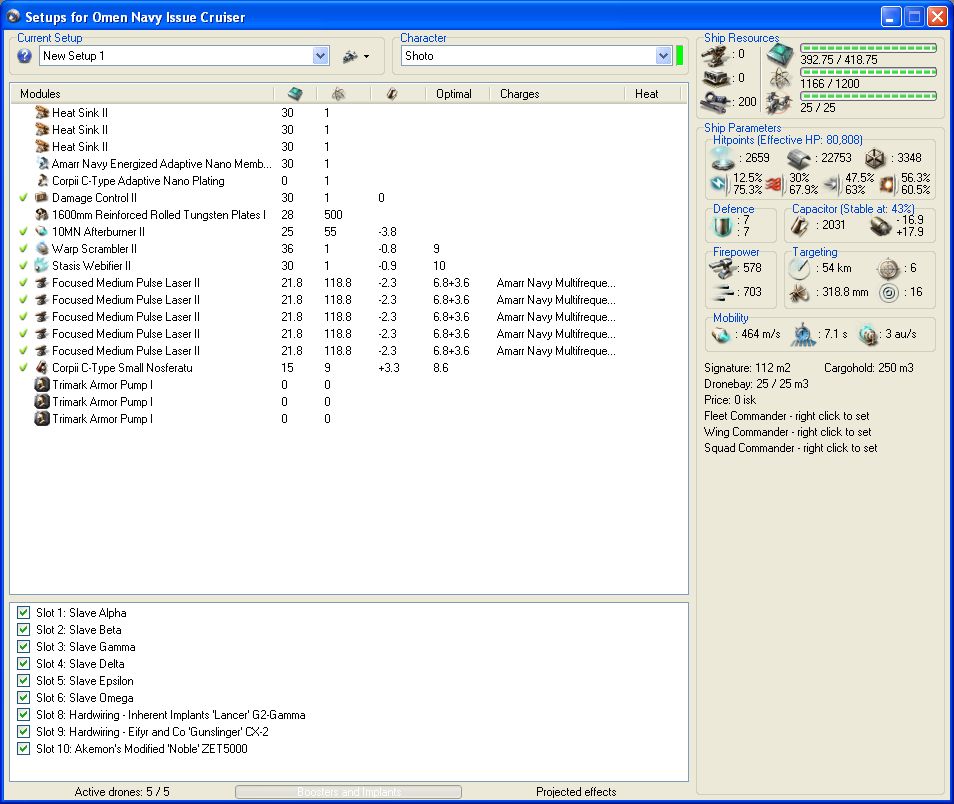Click the Damage Control II module icon
954x804 pixels.
click(x=42, y=198)
